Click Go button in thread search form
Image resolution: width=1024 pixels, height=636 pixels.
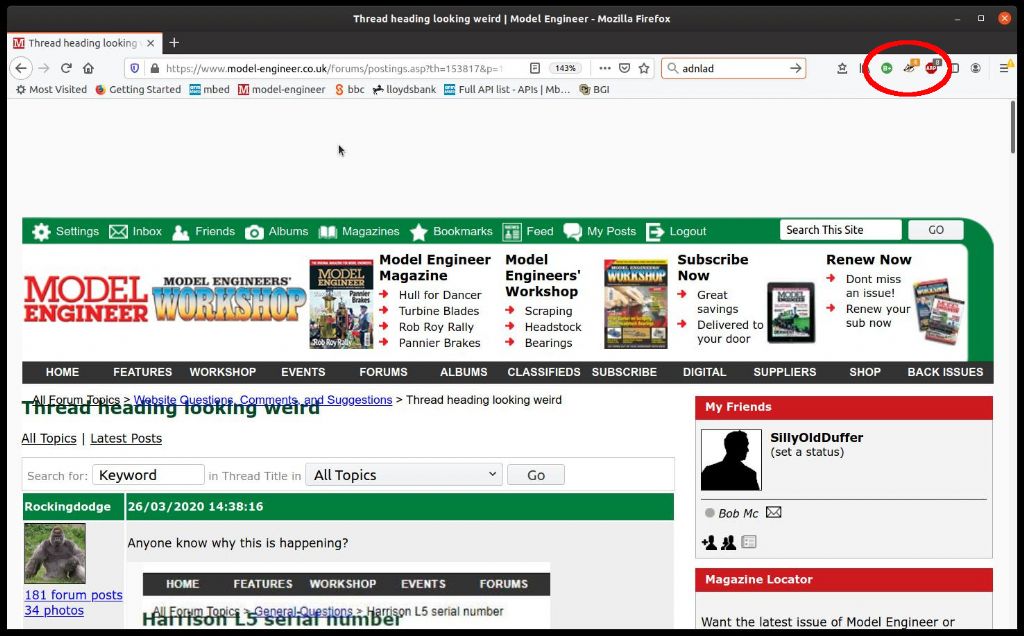pyautogui.click(x=536, y=475)
